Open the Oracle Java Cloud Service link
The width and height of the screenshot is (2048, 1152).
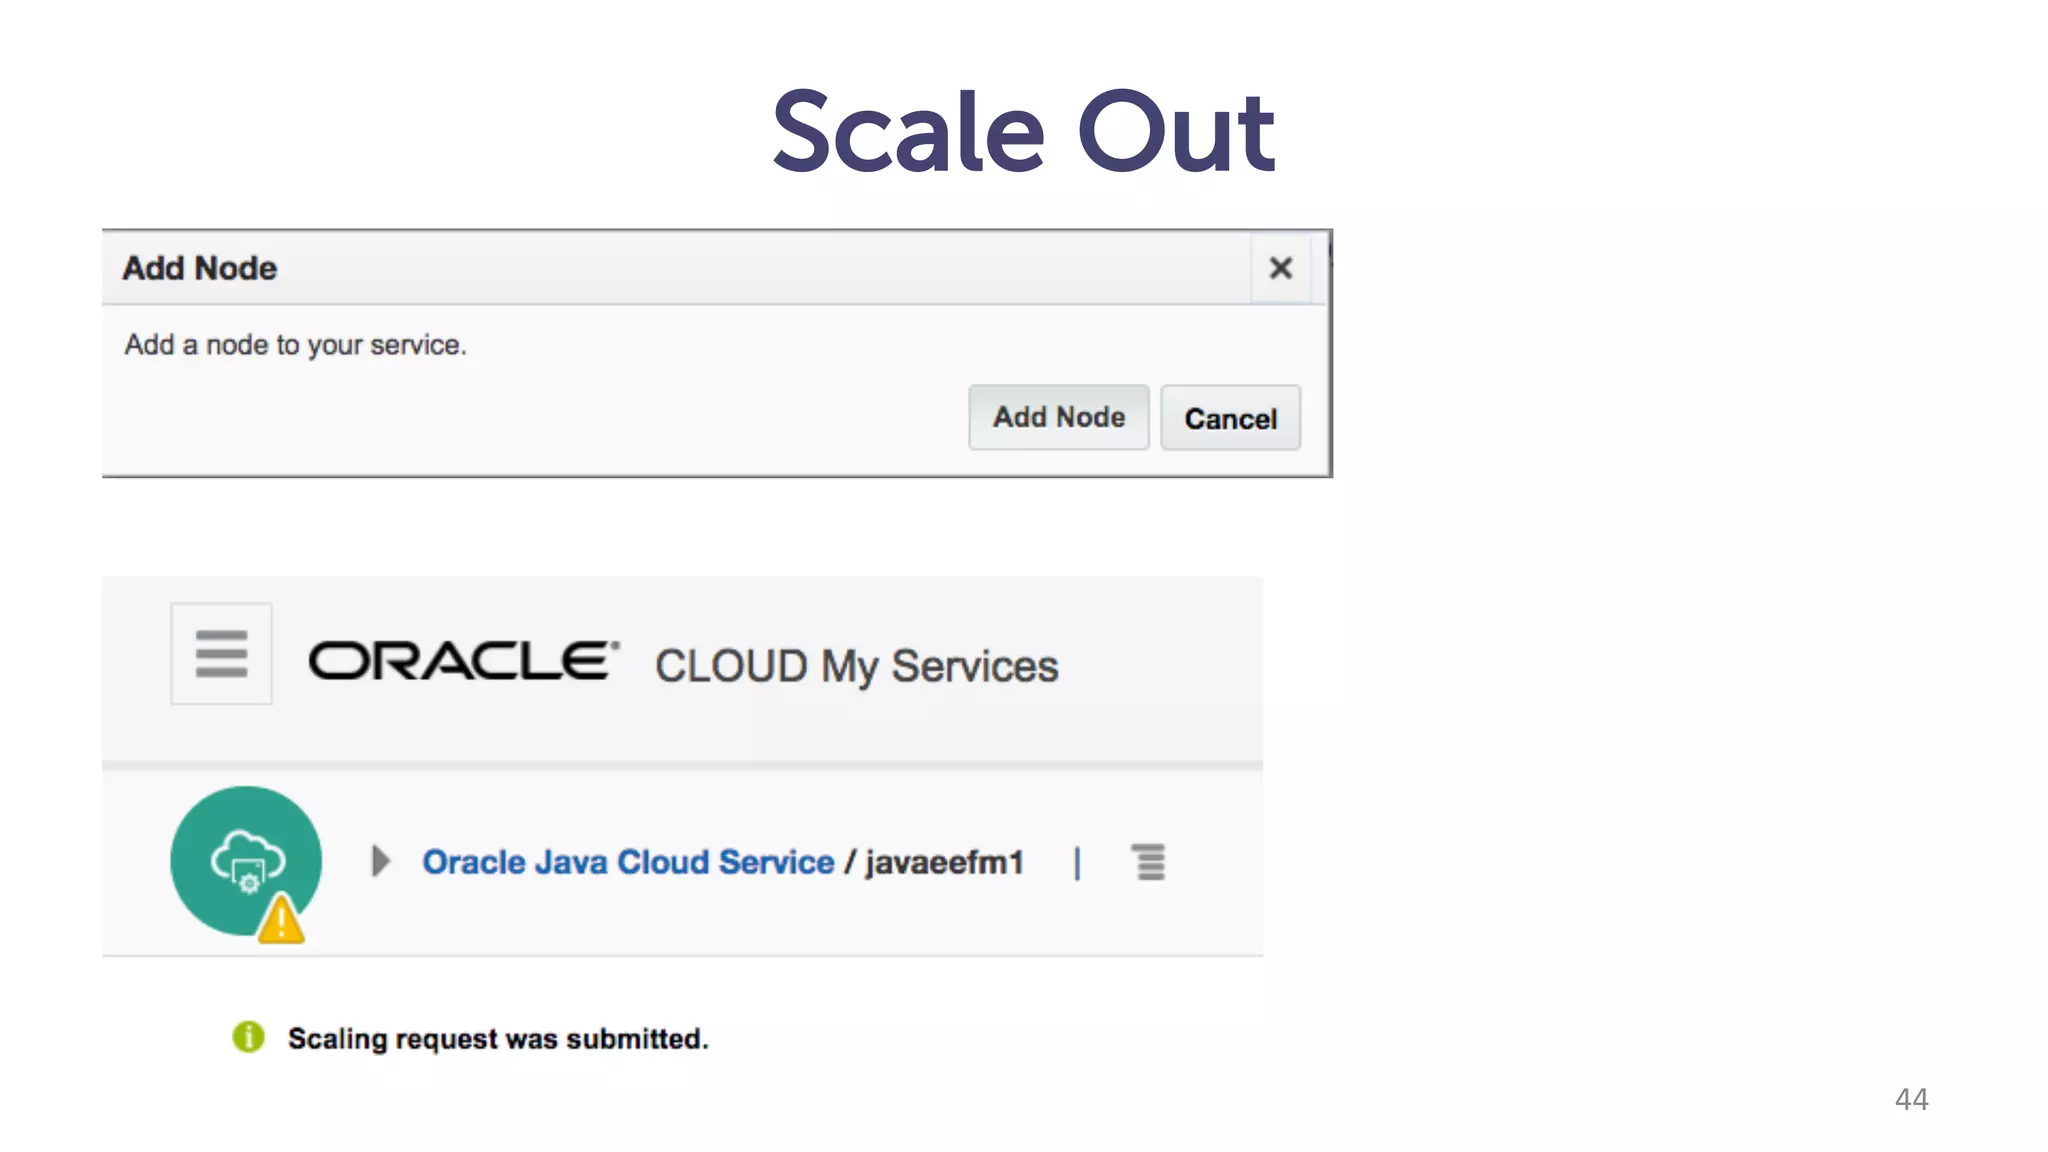click(x=627, y=862)
